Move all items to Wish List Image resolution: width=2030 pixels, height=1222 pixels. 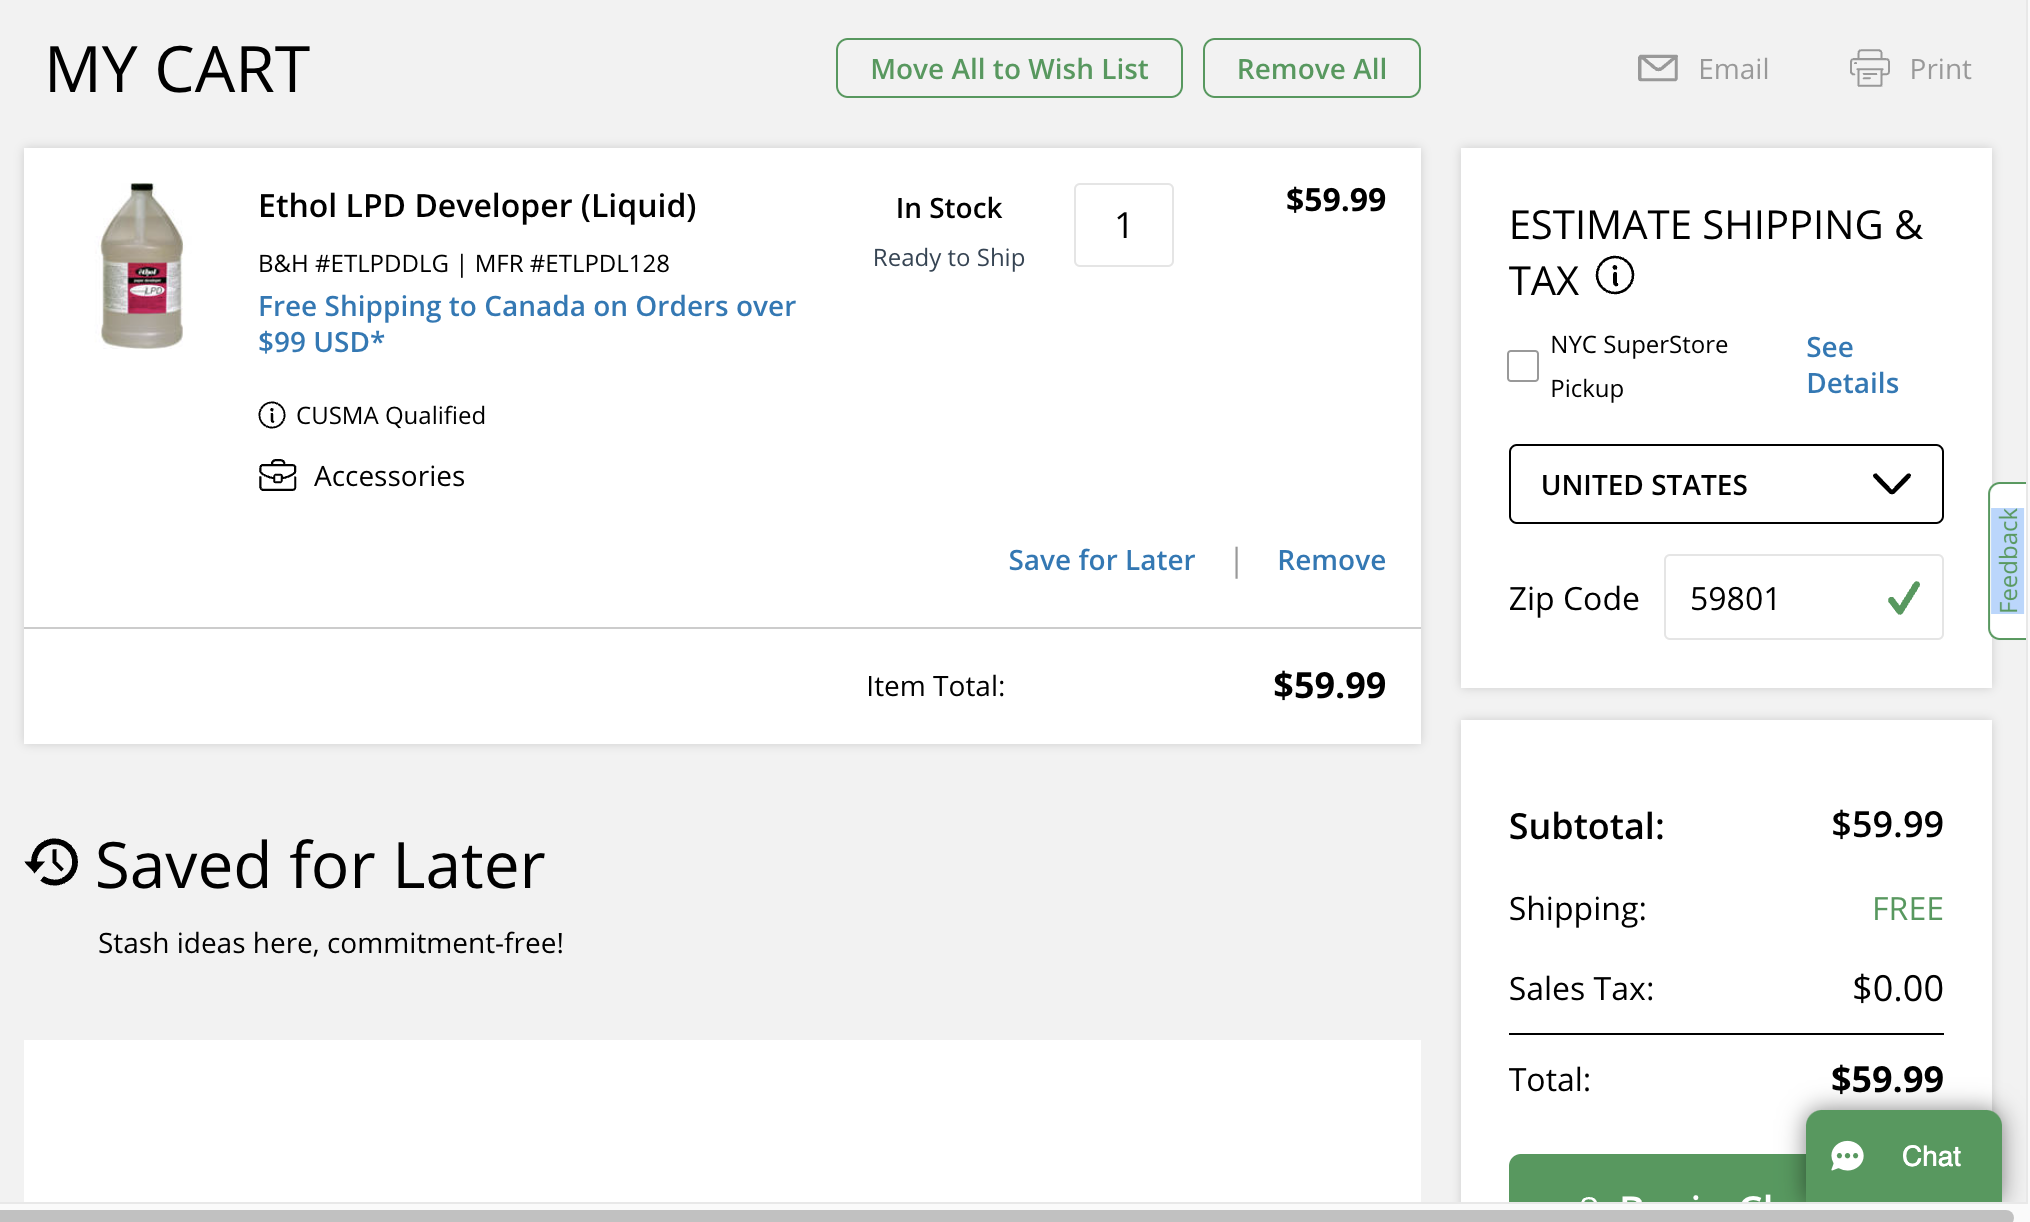coord(1009,68)
